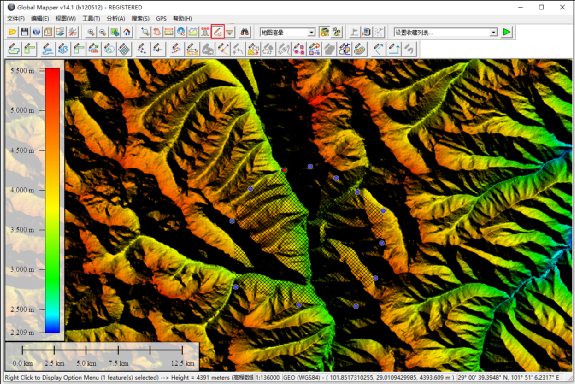Click the GPS device information icon
The width and height of the screenshot is (575, 384).
click(x=366, y=32)
